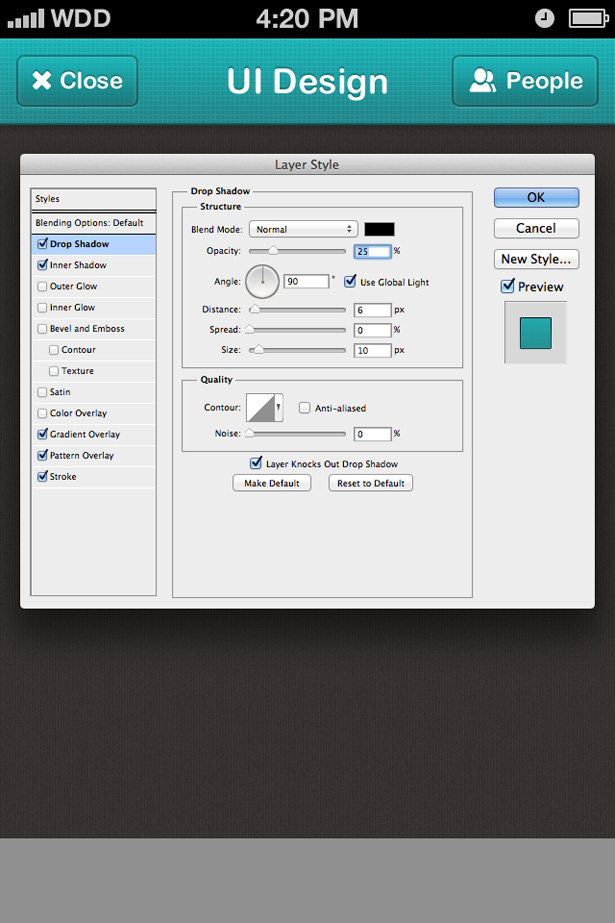Toggle the Preview checkbox off

coord(508,287)
